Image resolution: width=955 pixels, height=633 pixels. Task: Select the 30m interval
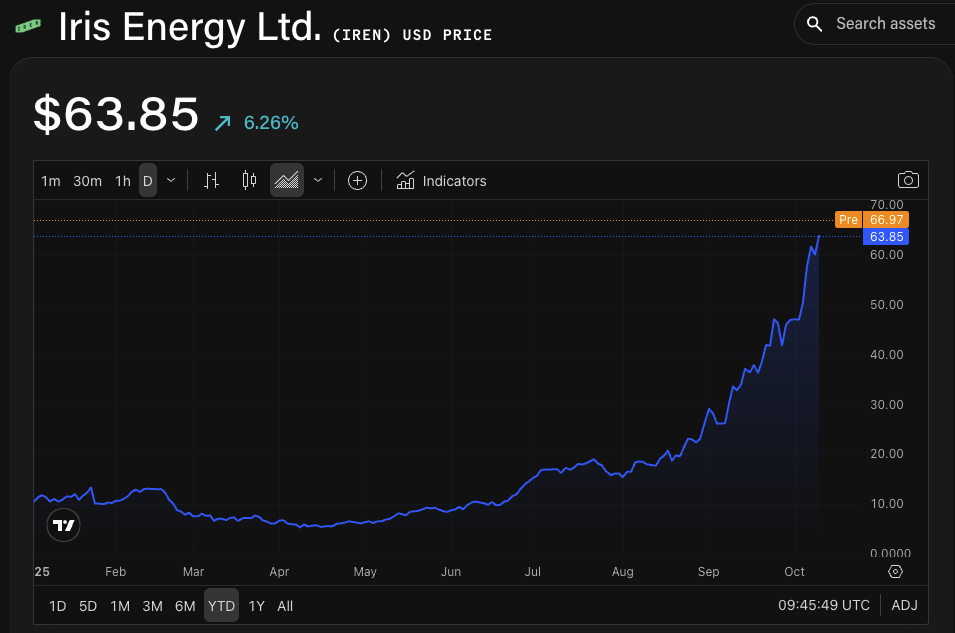pyautogui.click(x=87, y=181)
